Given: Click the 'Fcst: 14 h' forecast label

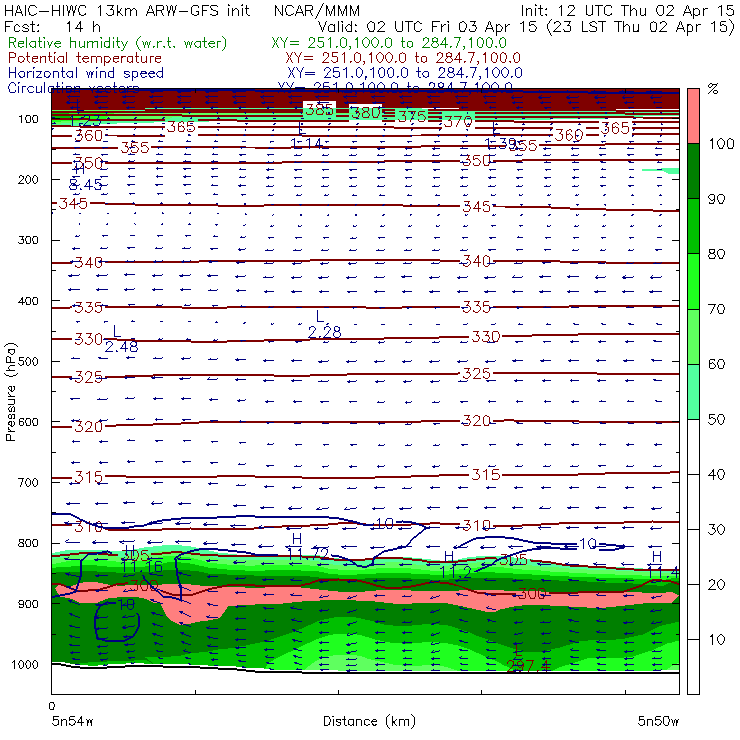Looking at the screenshot, I should pyautogui.click(x=52, y=27).
